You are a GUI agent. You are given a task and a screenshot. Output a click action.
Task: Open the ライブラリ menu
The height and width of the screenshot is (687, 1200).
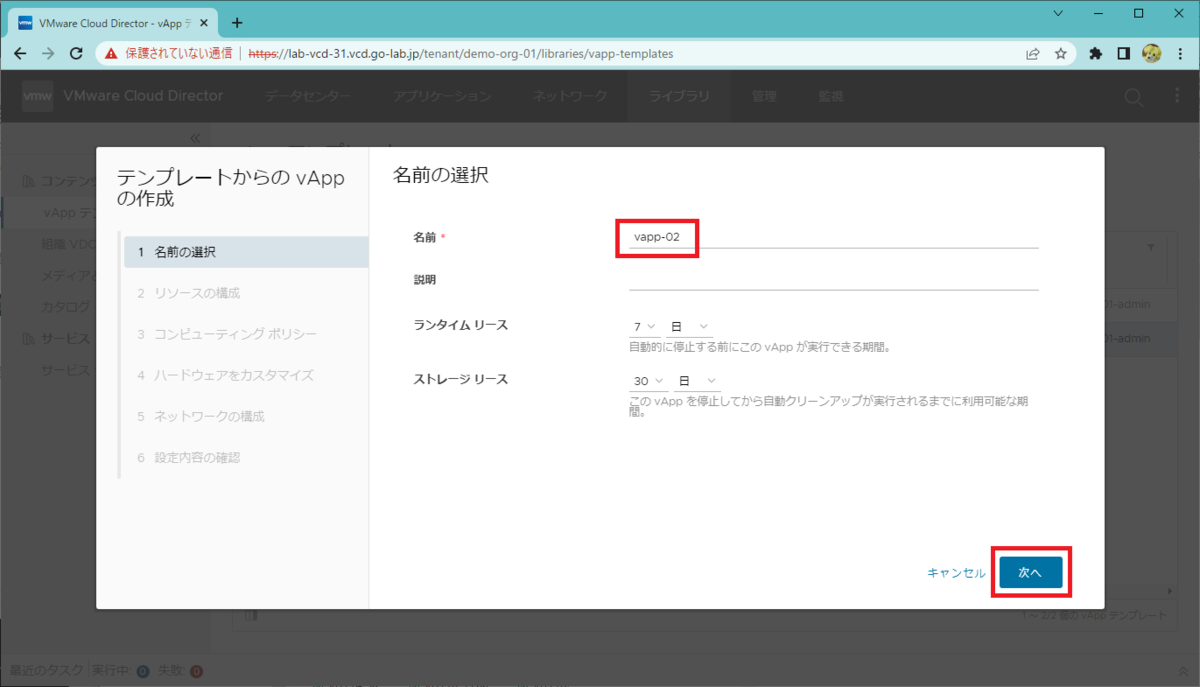[679, 96]
